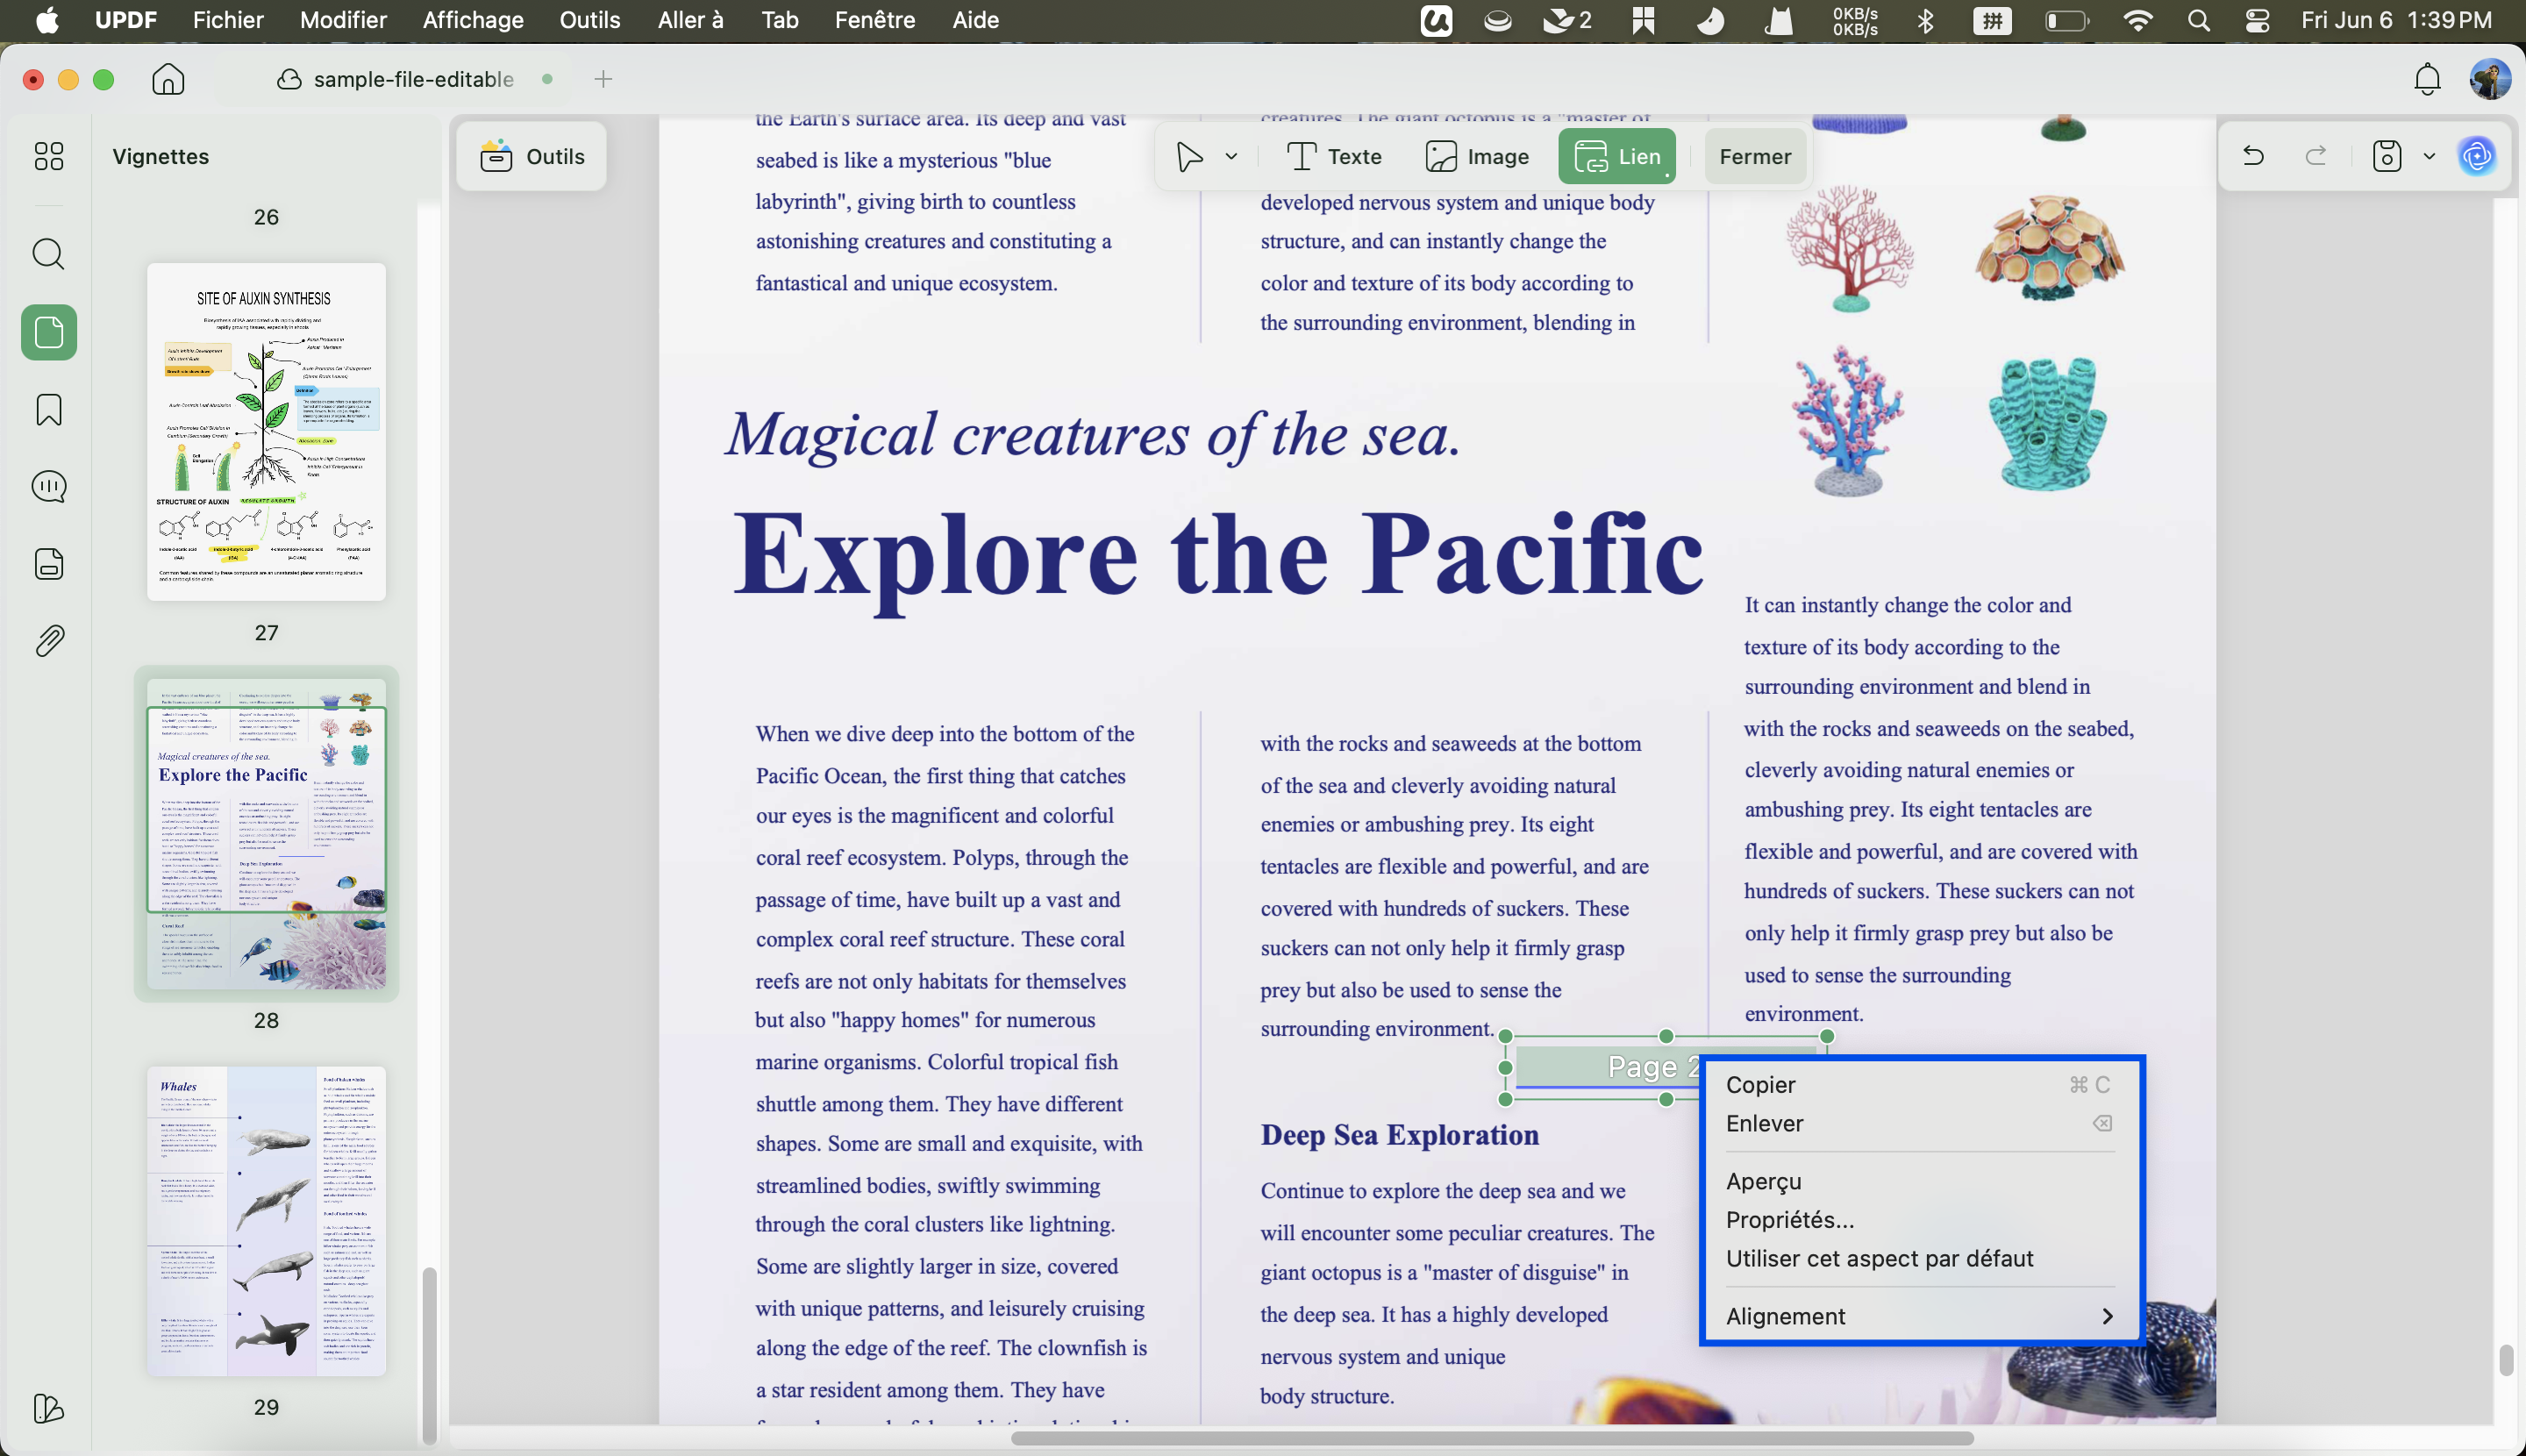Open macOS Control Center
Image resolution: width=2526 pixels, height=1456 pixels.
(2257, 20)
